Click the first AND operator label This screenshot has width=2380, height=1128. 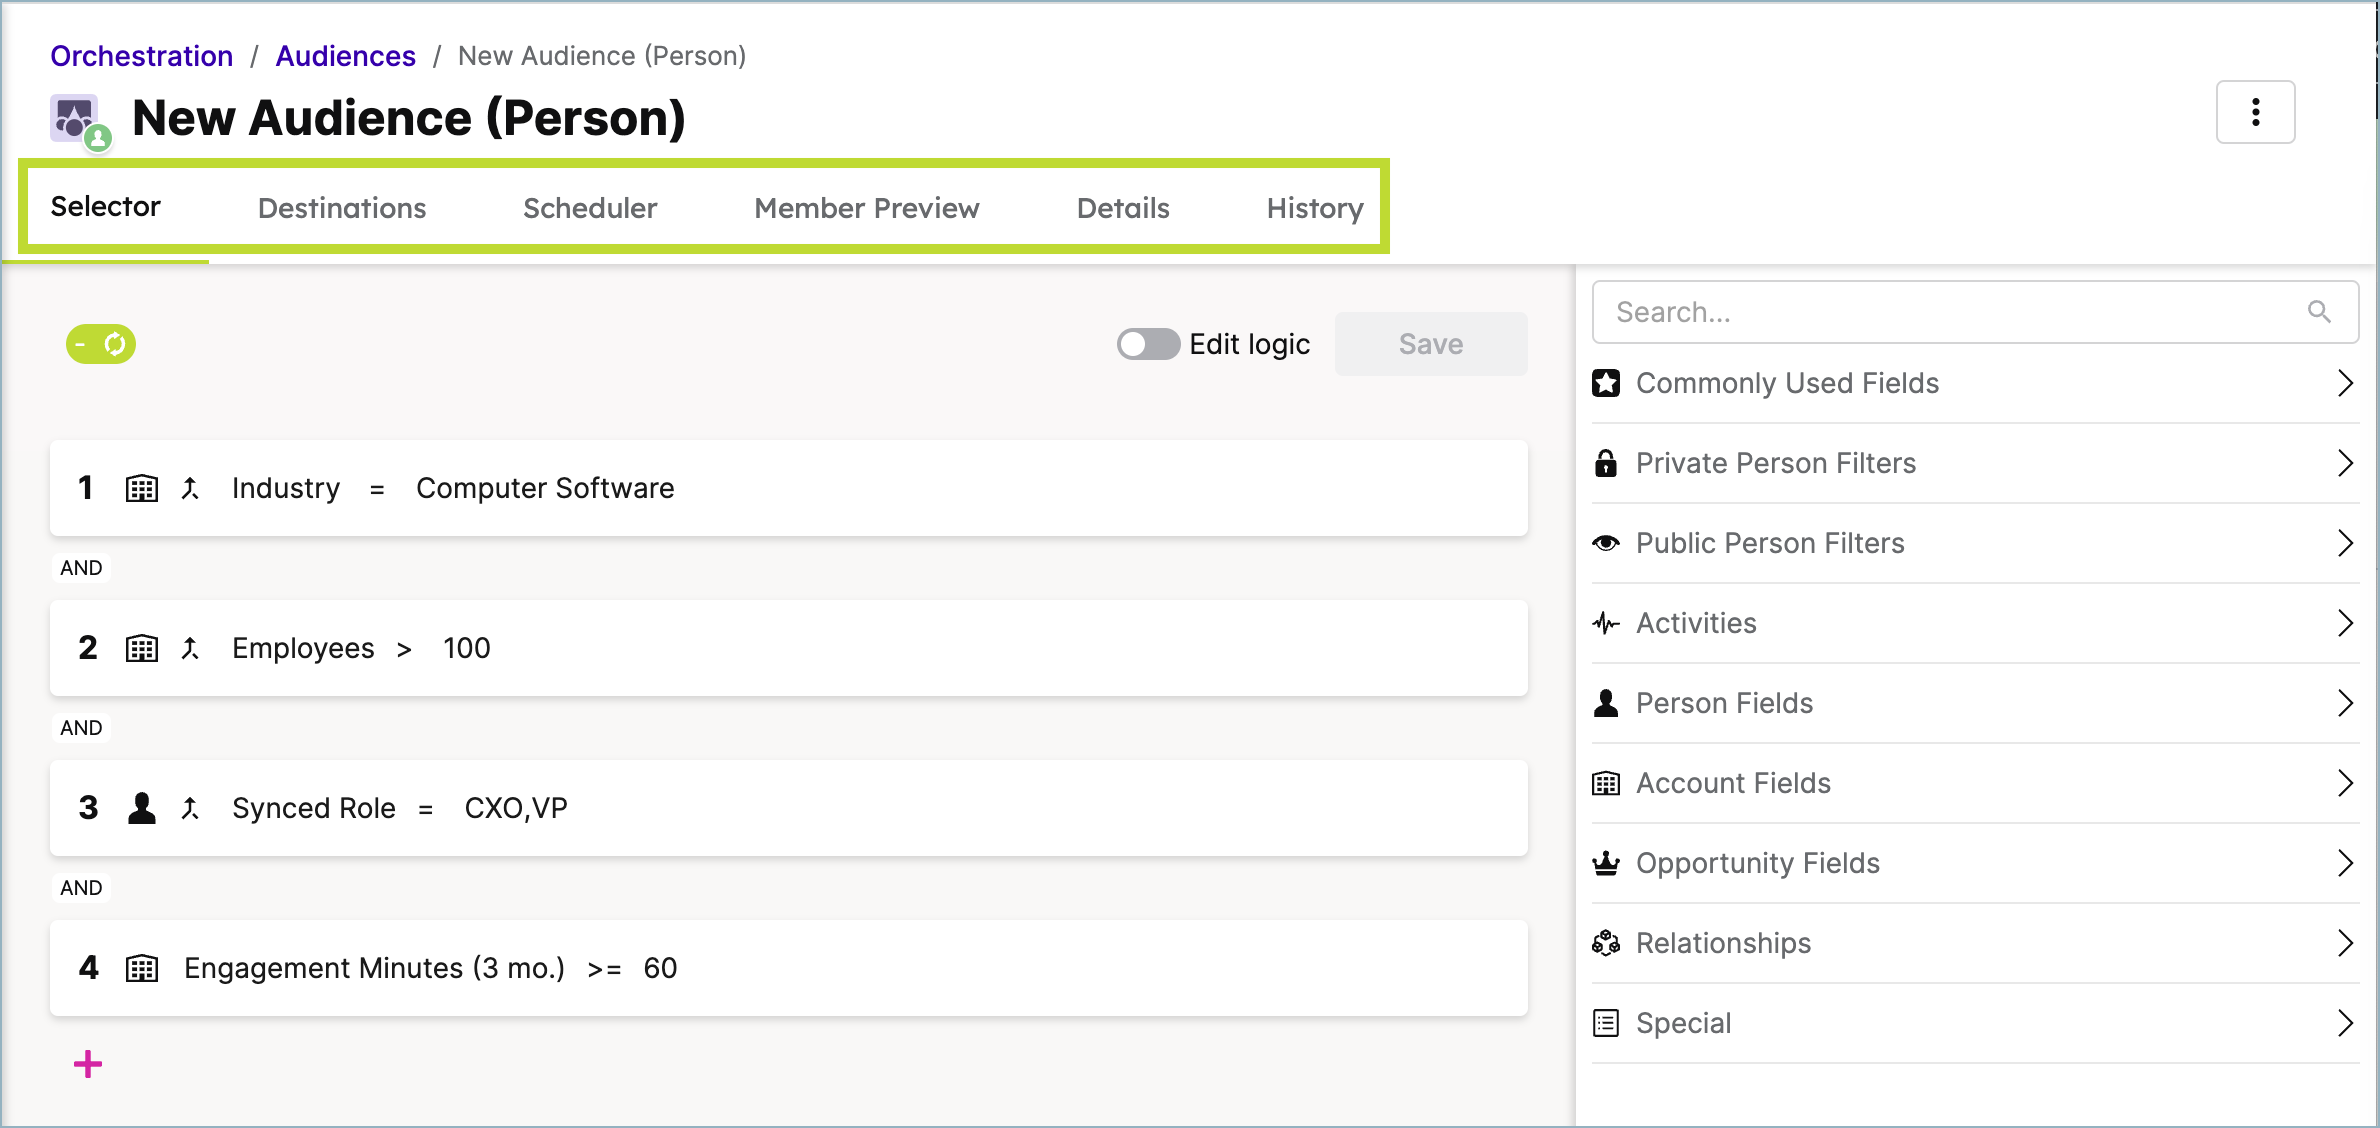pyautogui.click(x=81, y=568)
